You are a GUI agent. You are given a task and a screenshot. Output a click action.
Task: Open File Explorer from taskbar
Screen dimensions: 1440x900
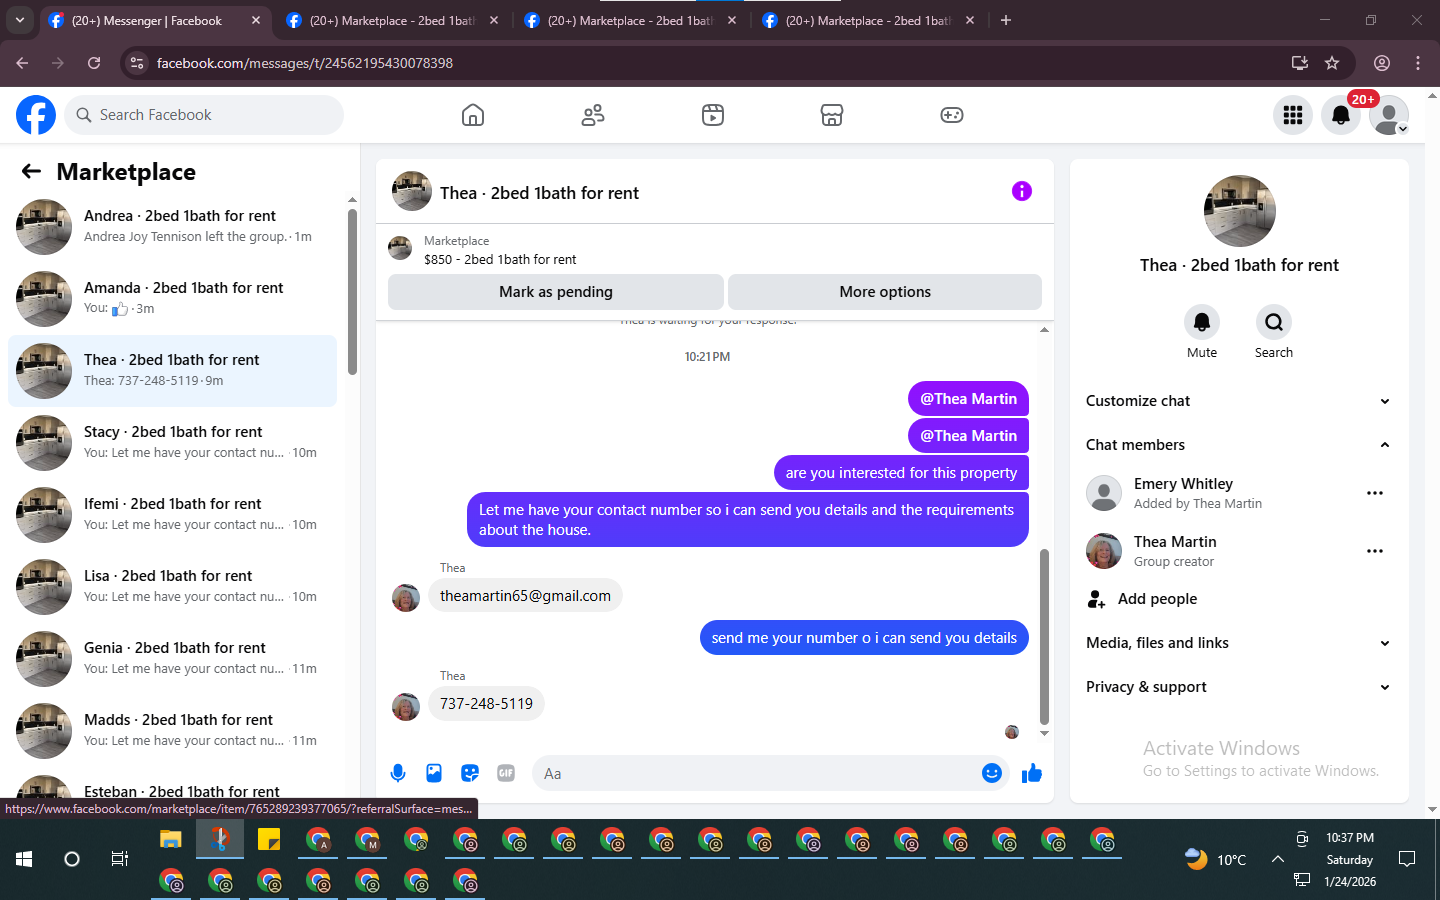(171, 839)
